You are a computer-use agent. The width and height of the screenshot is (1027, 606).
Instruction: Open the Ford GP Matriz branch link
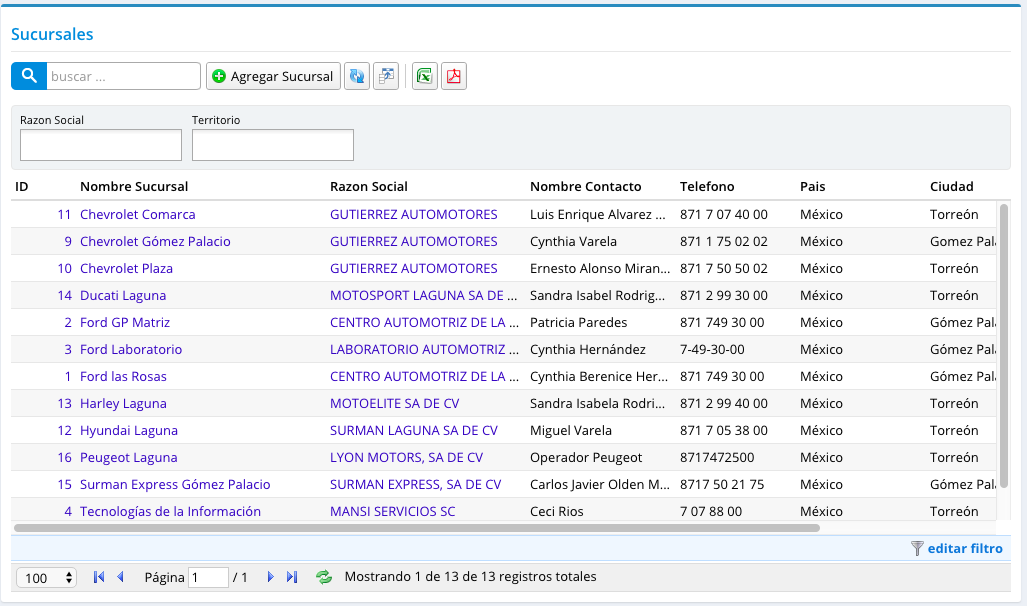point(125,322)
